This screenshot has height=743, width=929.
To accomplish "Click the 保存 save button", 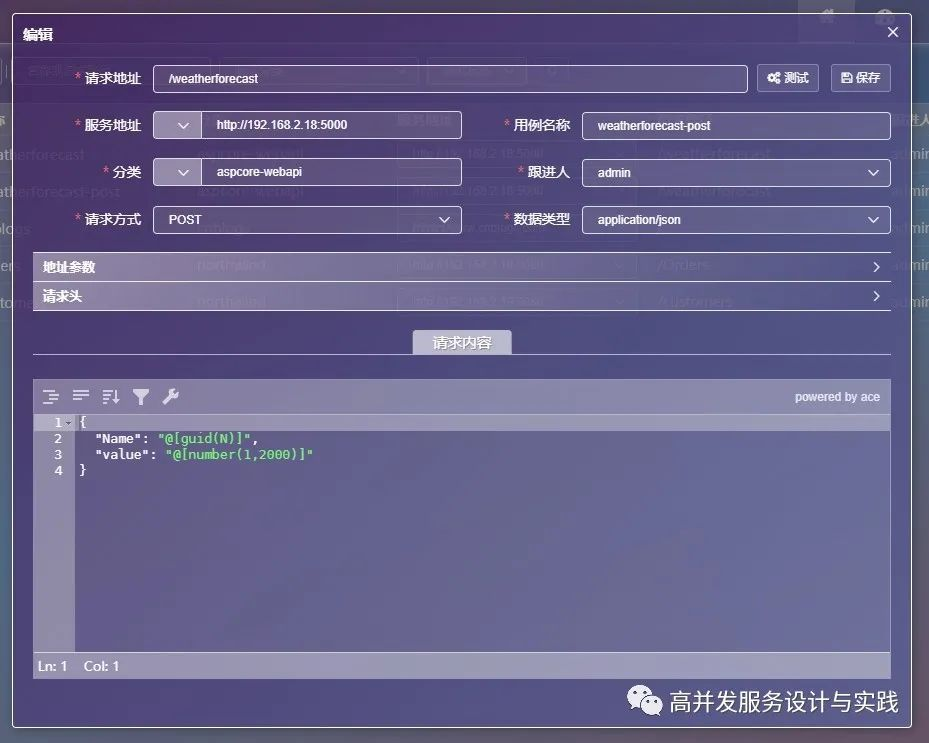I will [861, 78].
